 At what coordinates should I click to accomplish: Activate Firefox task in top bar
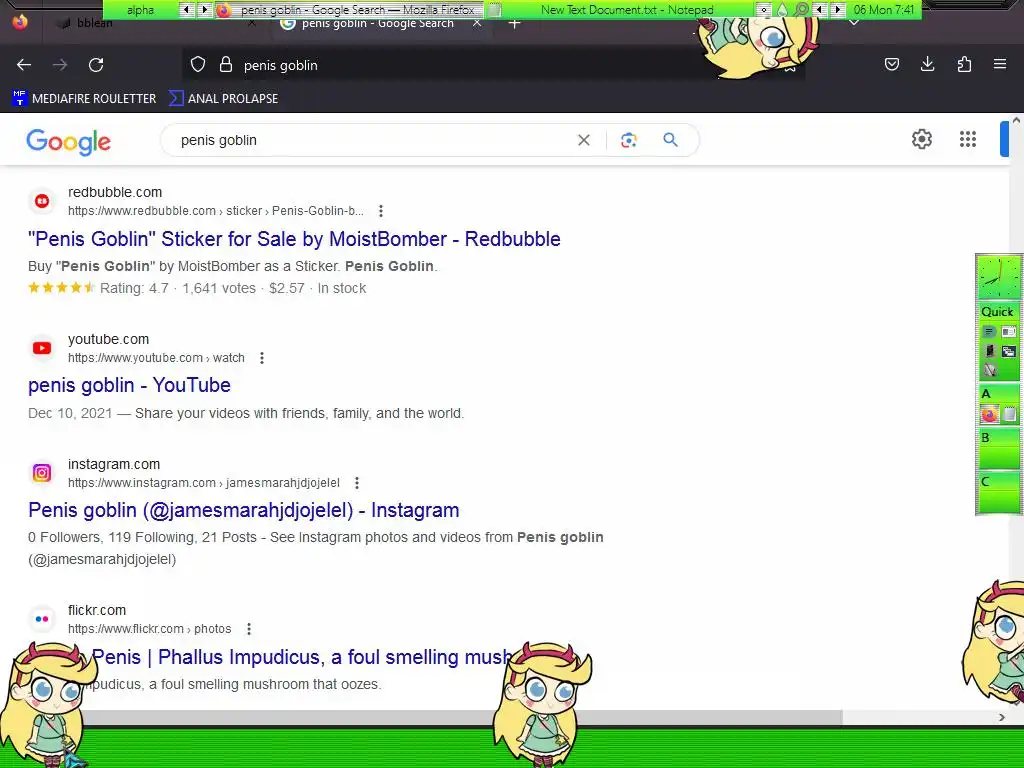coord(349,10)
